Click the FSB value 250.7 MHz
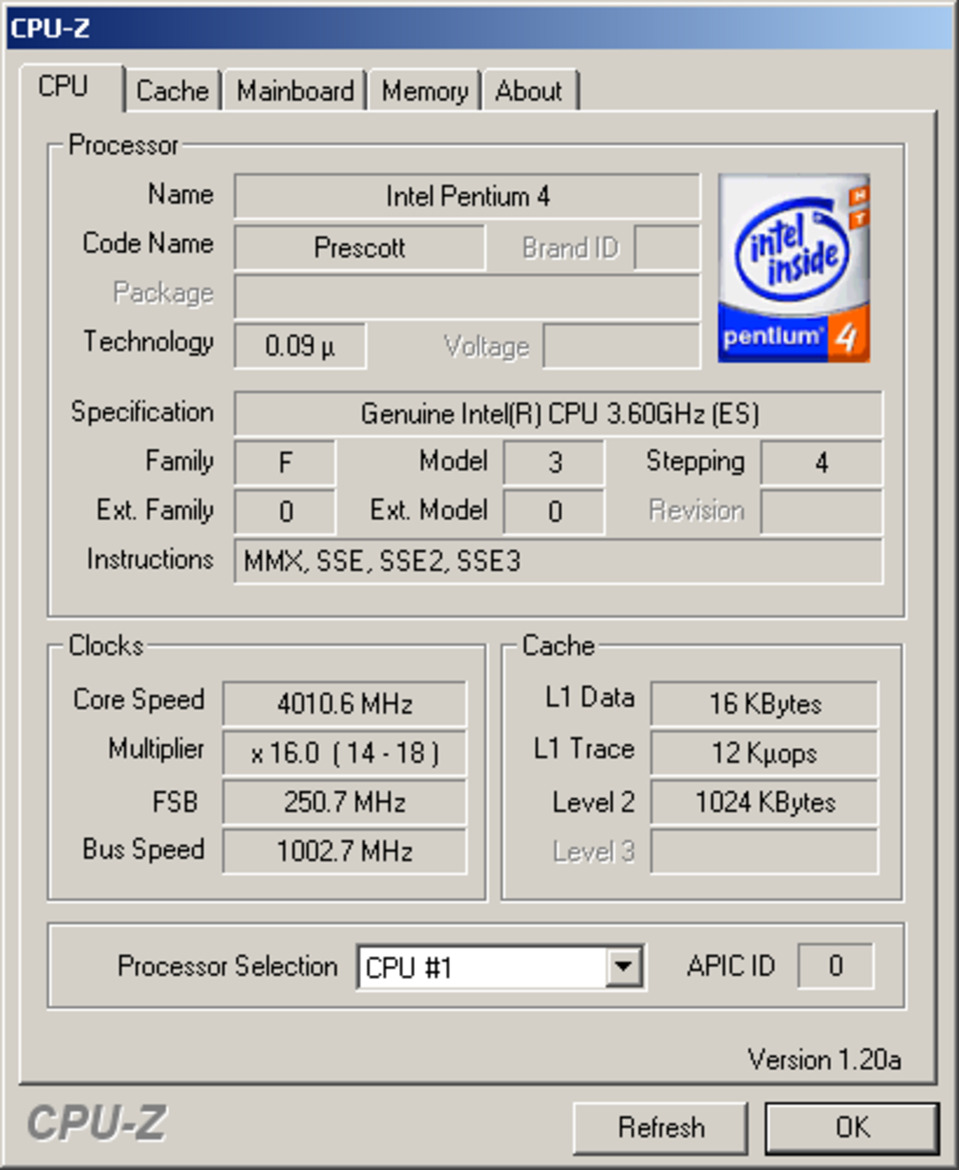This screenshot has height=1170, width=959. tap(345, 801)
